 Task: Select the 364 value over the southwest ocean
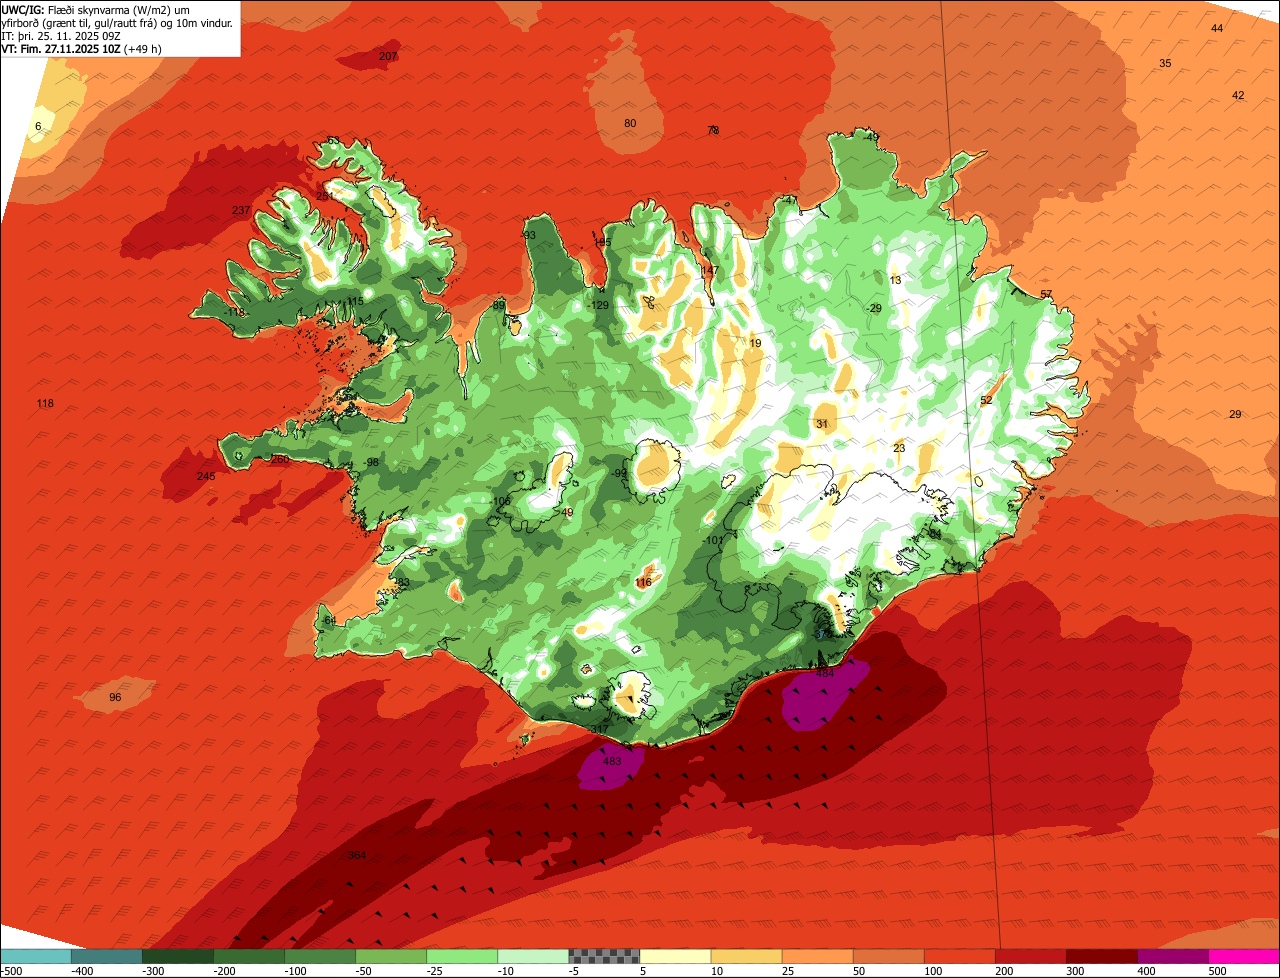click(357, 855)
